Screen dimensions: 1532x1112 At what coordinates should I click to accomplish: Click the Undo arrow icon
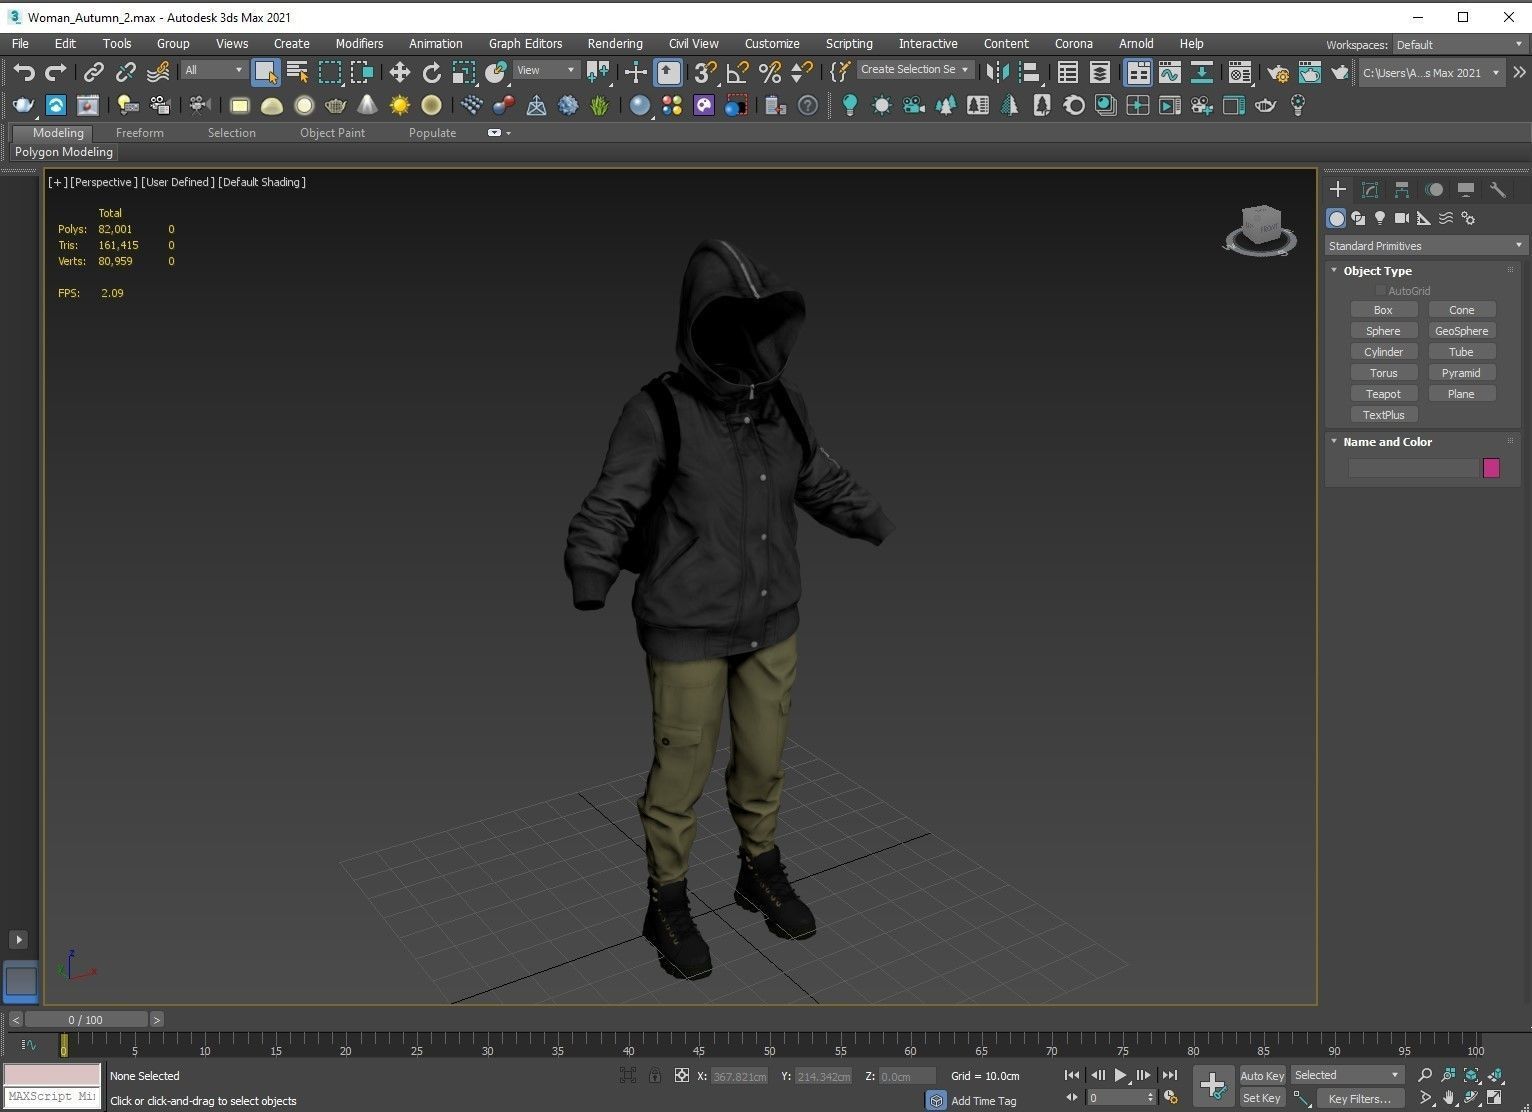[x=24, y=71]
